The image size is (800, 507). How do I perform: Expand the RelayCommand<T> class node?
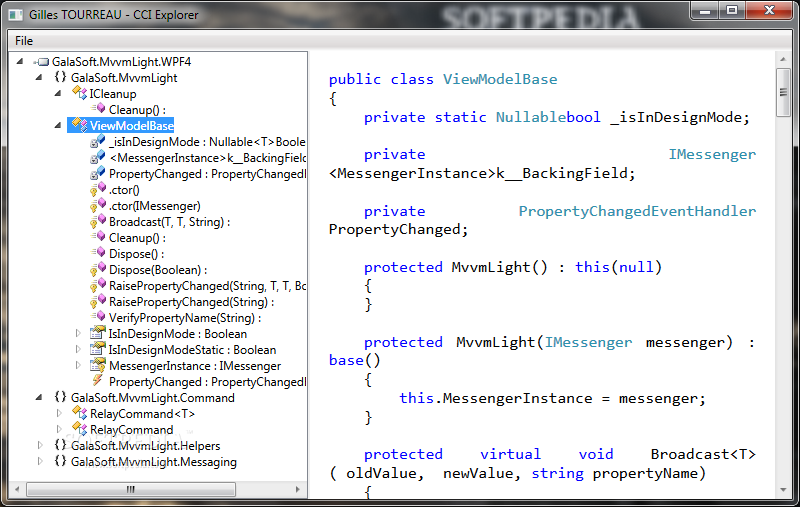pos(59,413)
